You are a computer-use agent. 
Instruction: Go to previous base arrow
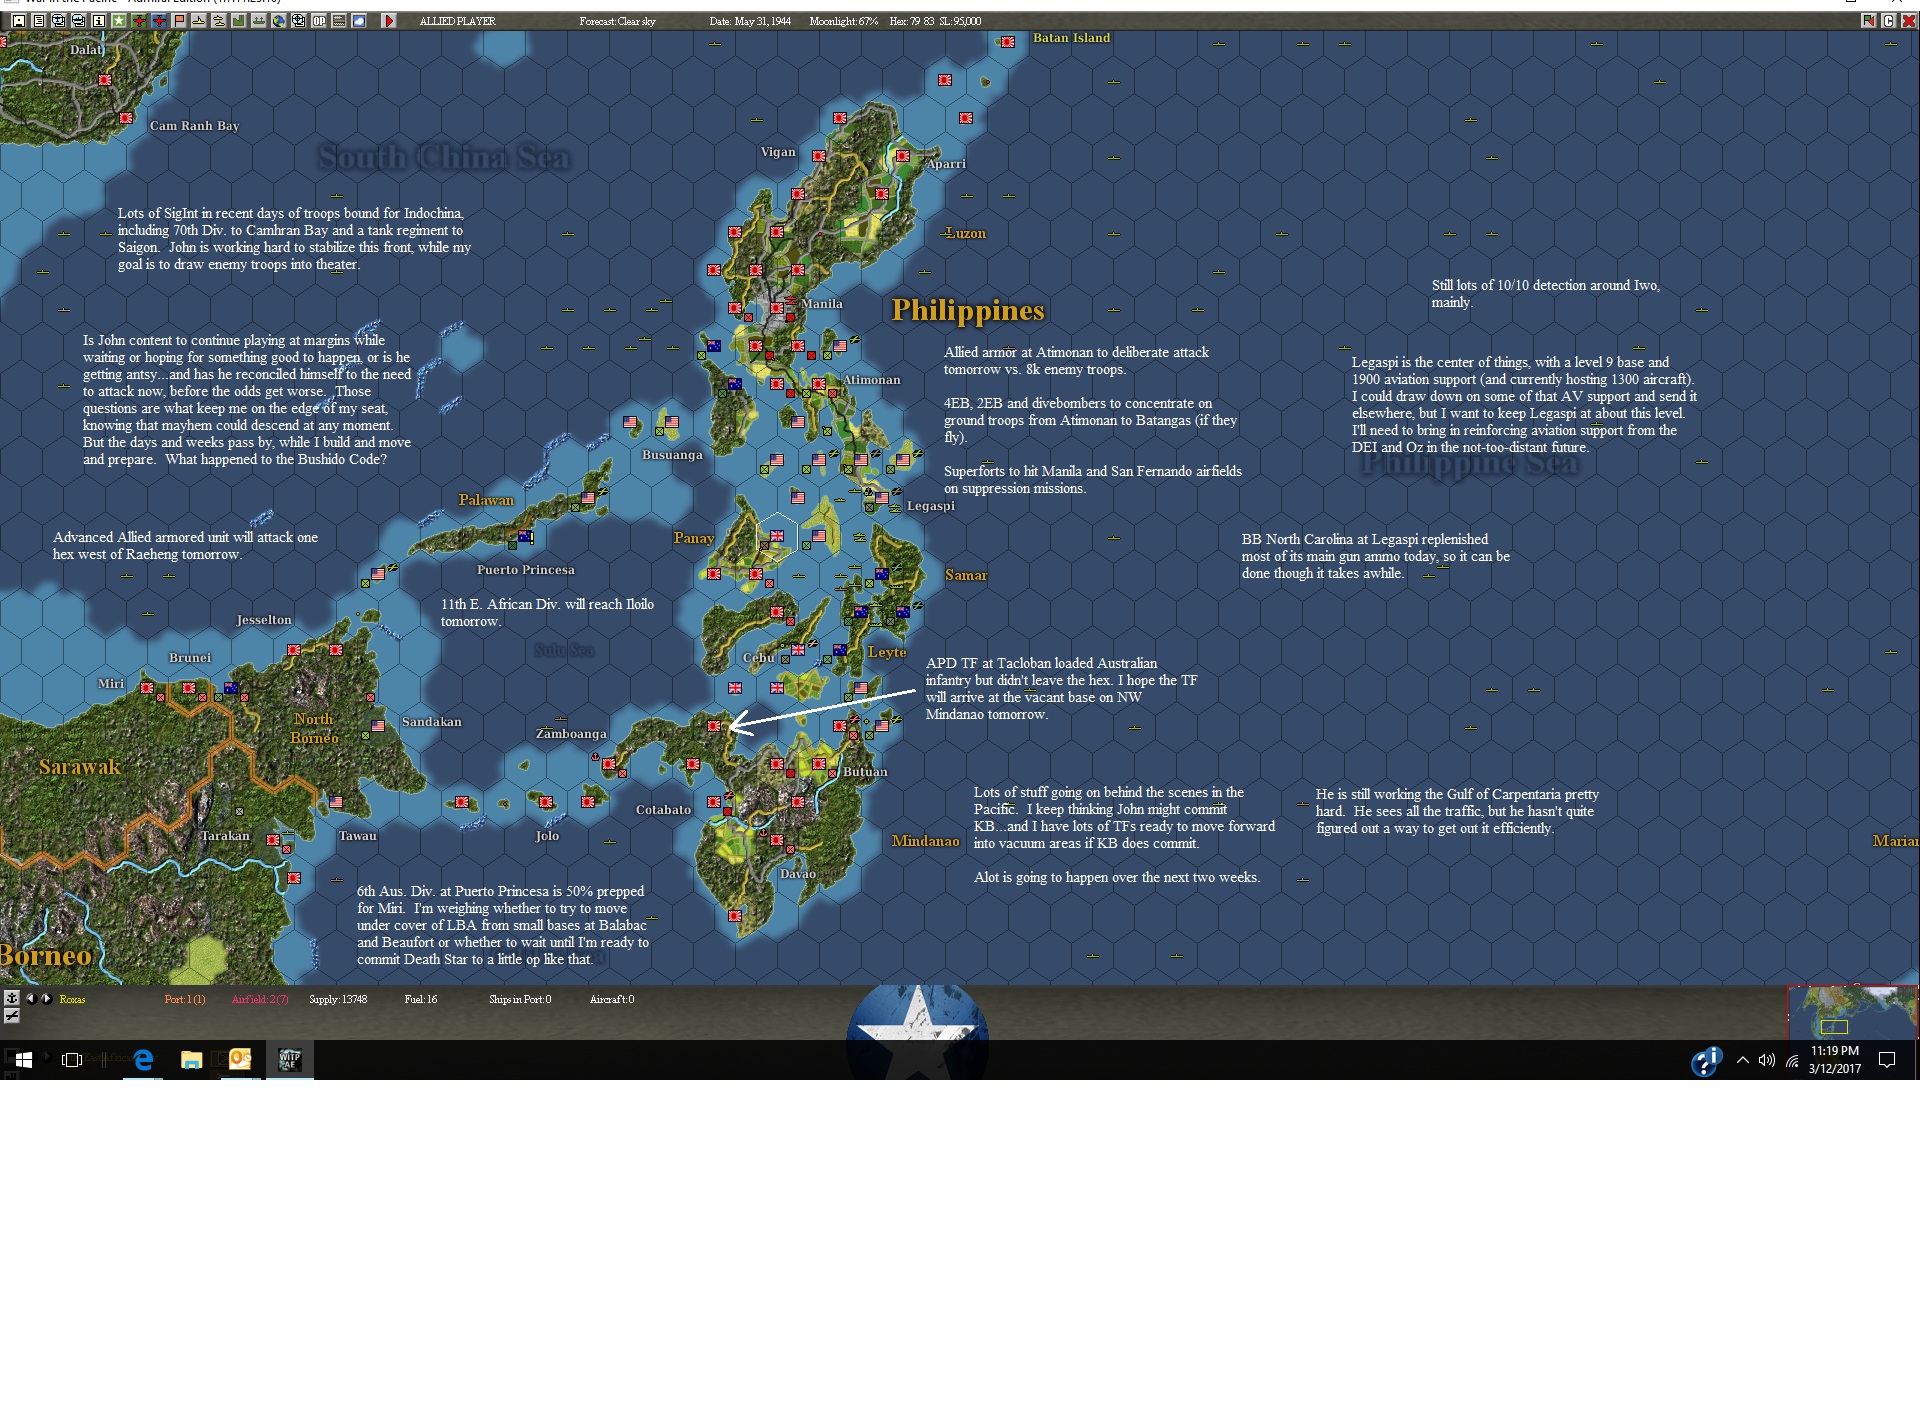point(30,998)
